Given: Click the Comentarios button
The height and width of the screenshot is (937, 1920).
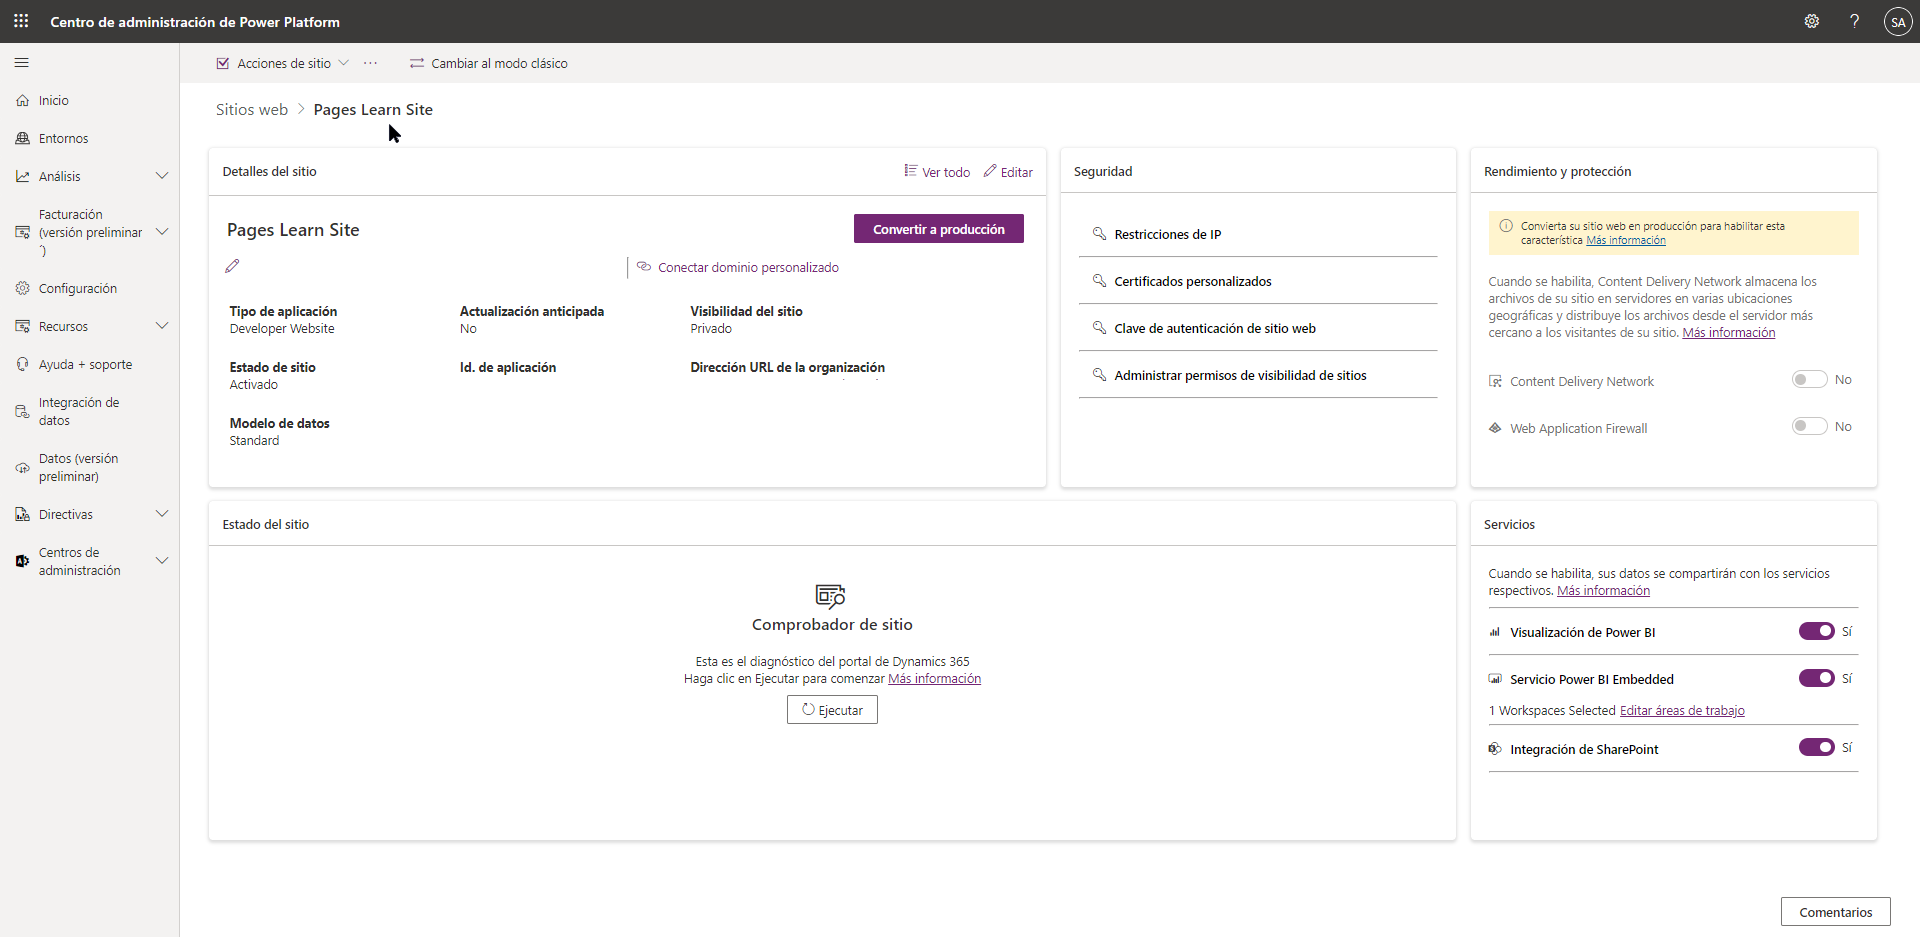Looking at the screenshot, I should tap(1835, 912).
